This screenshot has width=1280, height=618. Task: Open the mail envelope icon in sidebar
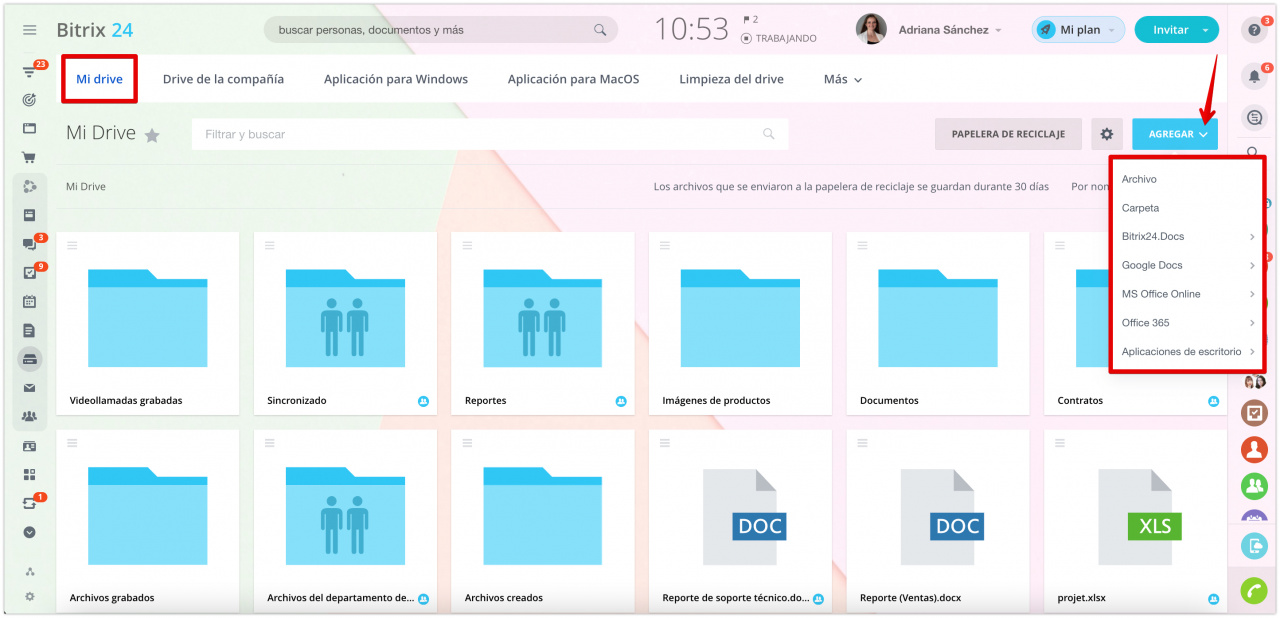click(x=30, y=388)
